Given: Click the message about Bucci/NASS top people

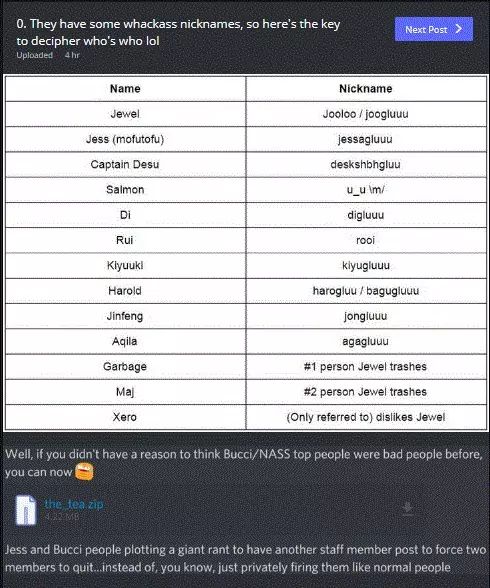Looking at the screenshot, I should (244, 463).
